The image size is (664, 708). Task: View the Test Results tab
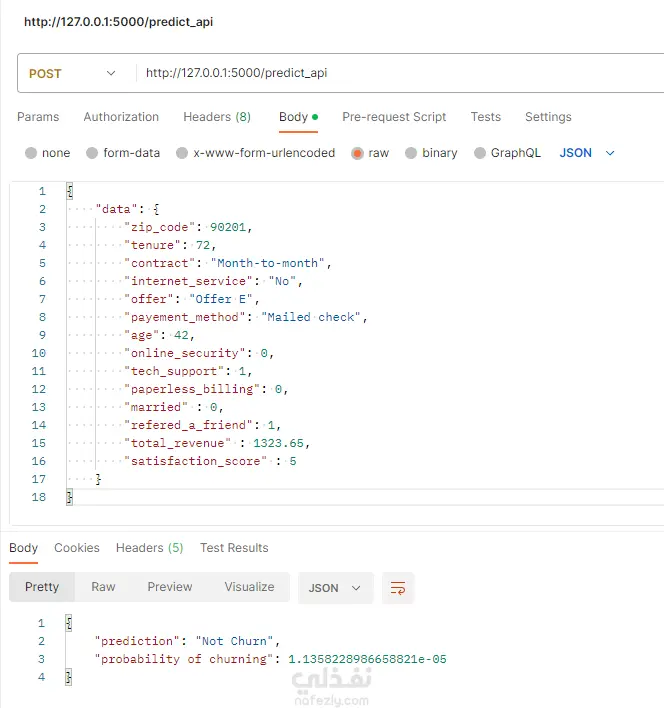[234, 548]
